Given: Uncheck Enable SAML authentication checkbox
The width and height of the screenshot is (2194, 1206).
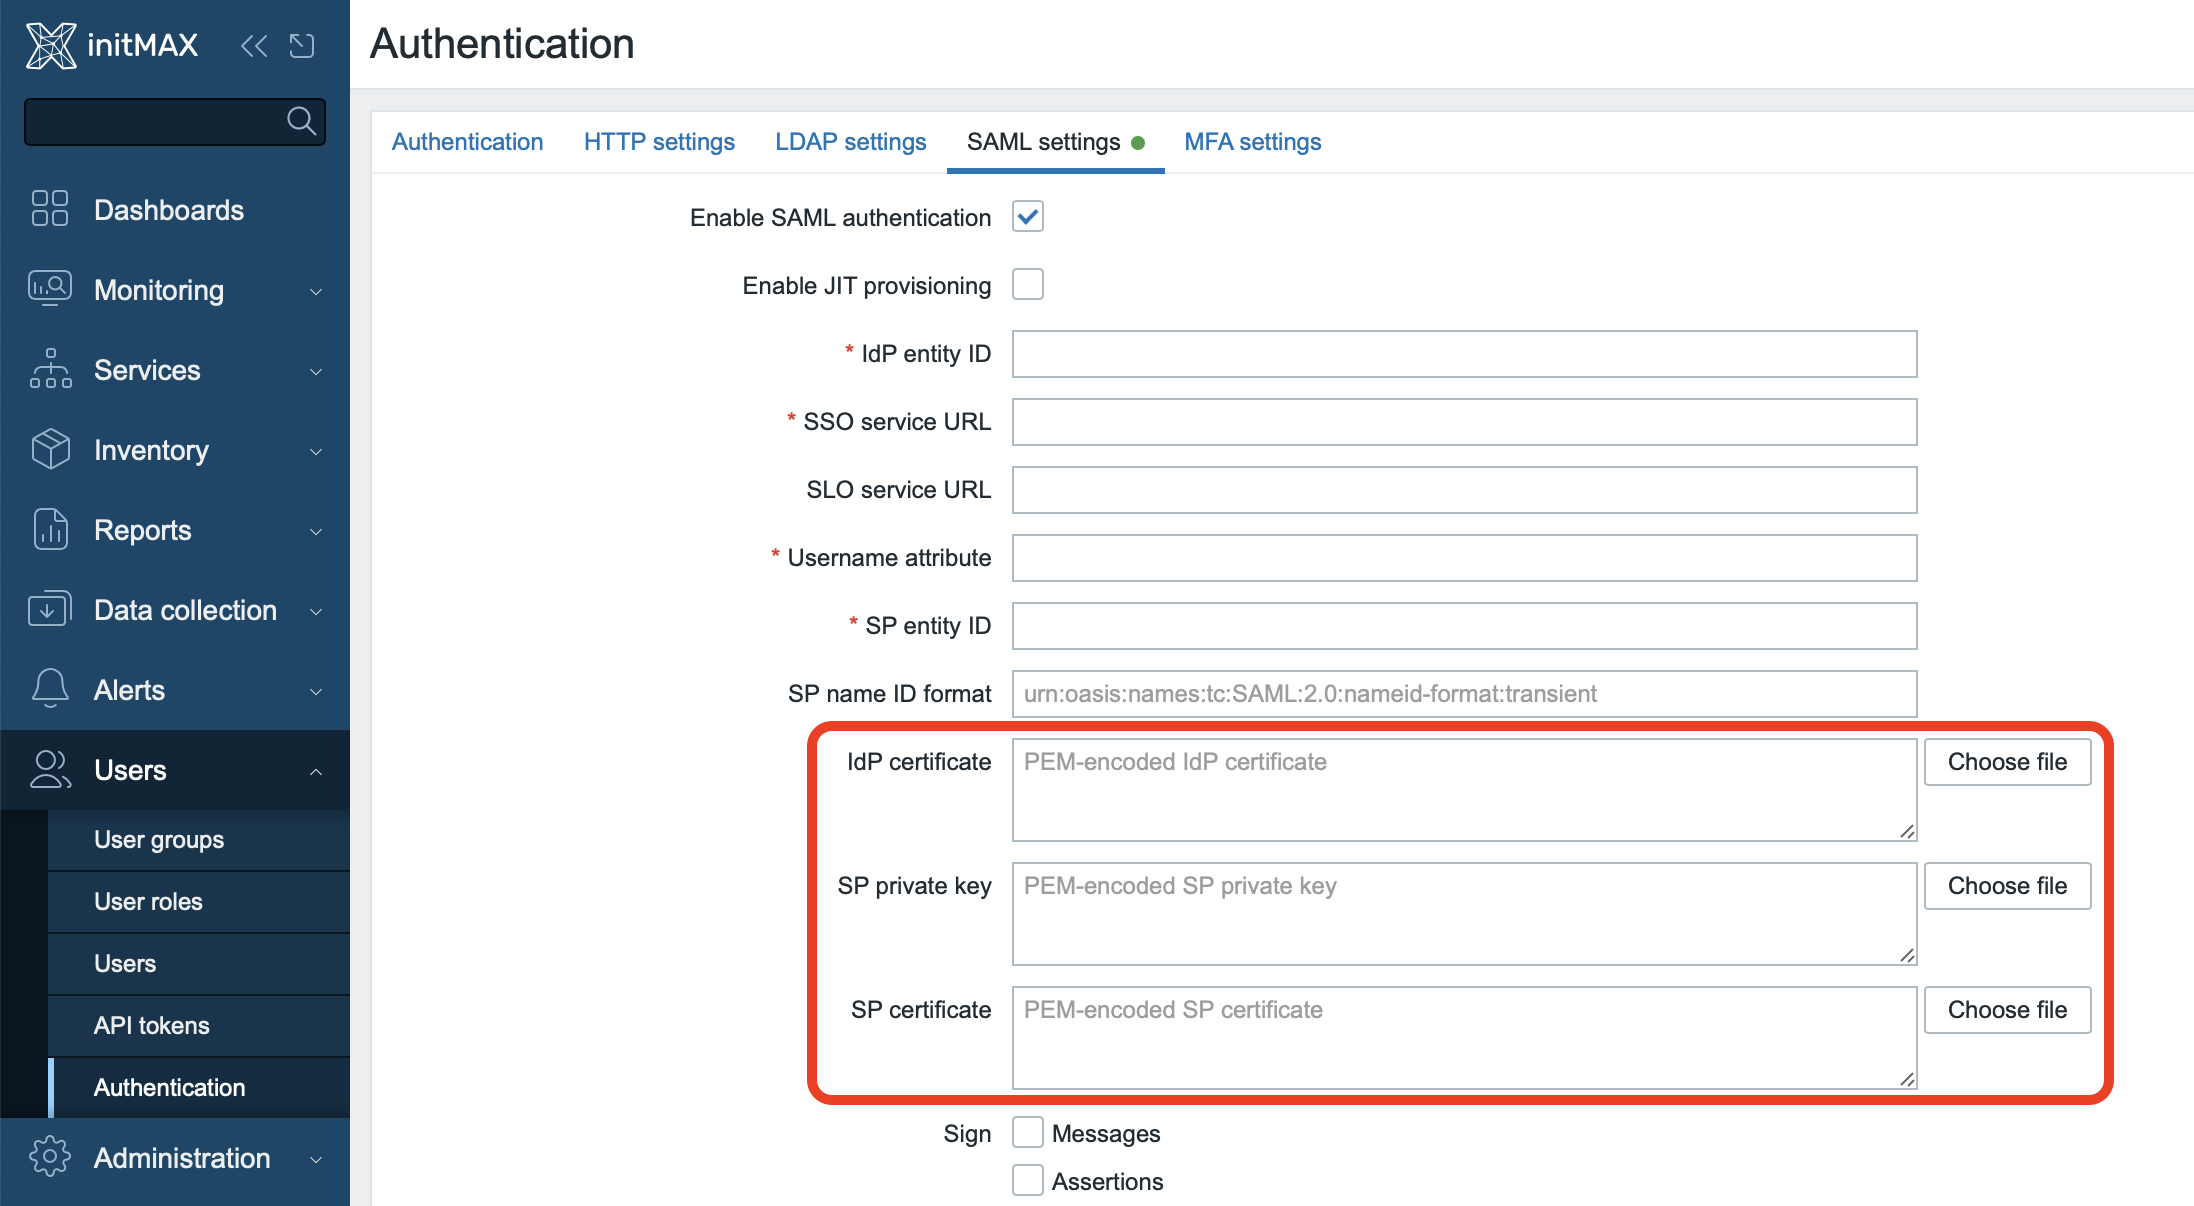Looking at the screenshot, I should pos(1027,217).
